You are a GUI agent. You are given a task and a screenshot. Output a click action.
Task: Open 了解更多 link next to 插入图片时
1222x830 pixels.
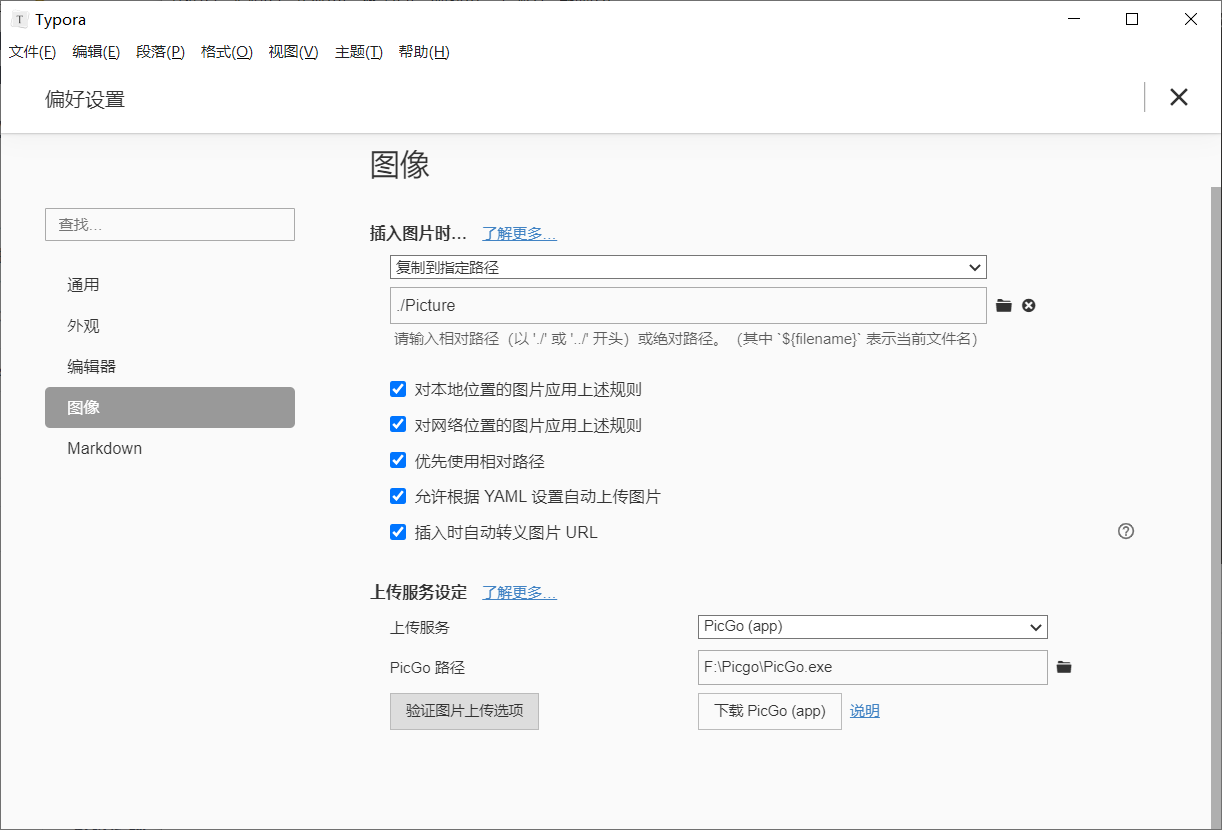tap(519, 233)
